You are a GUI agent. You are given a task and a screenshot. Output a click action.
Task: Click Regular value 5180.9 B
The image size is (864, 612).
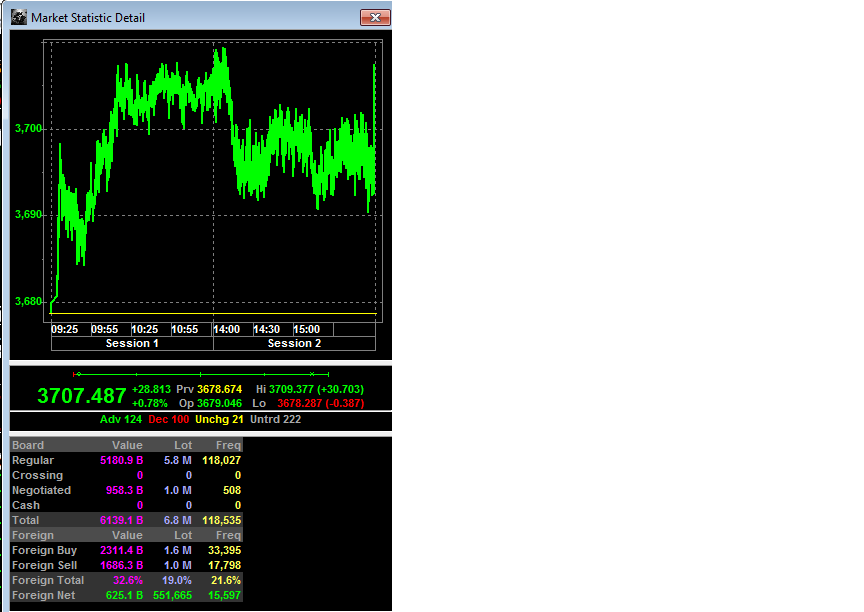(x=122, y=460)
